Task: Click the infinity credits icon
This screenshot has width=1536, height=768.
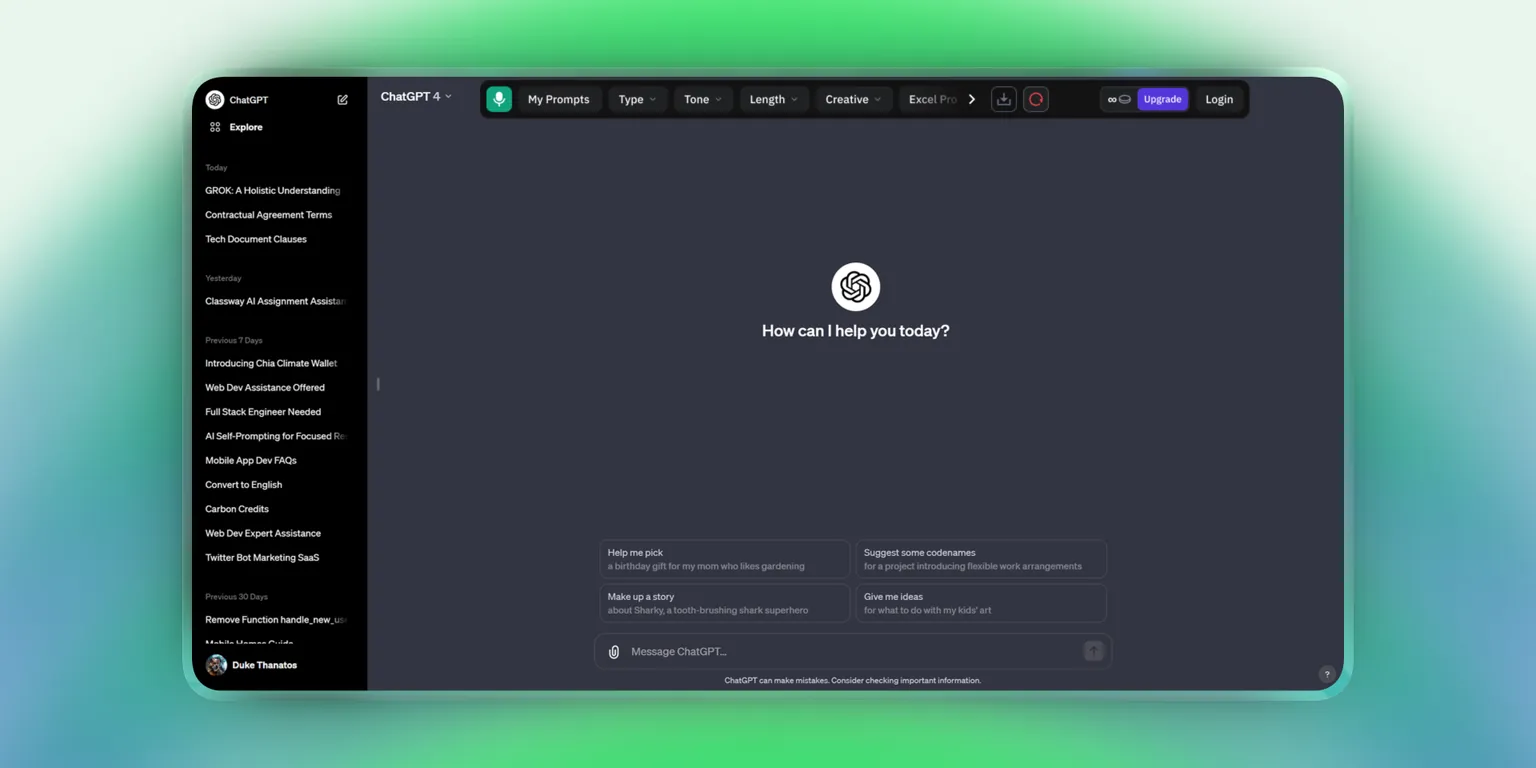Action: click(1119, 99)
